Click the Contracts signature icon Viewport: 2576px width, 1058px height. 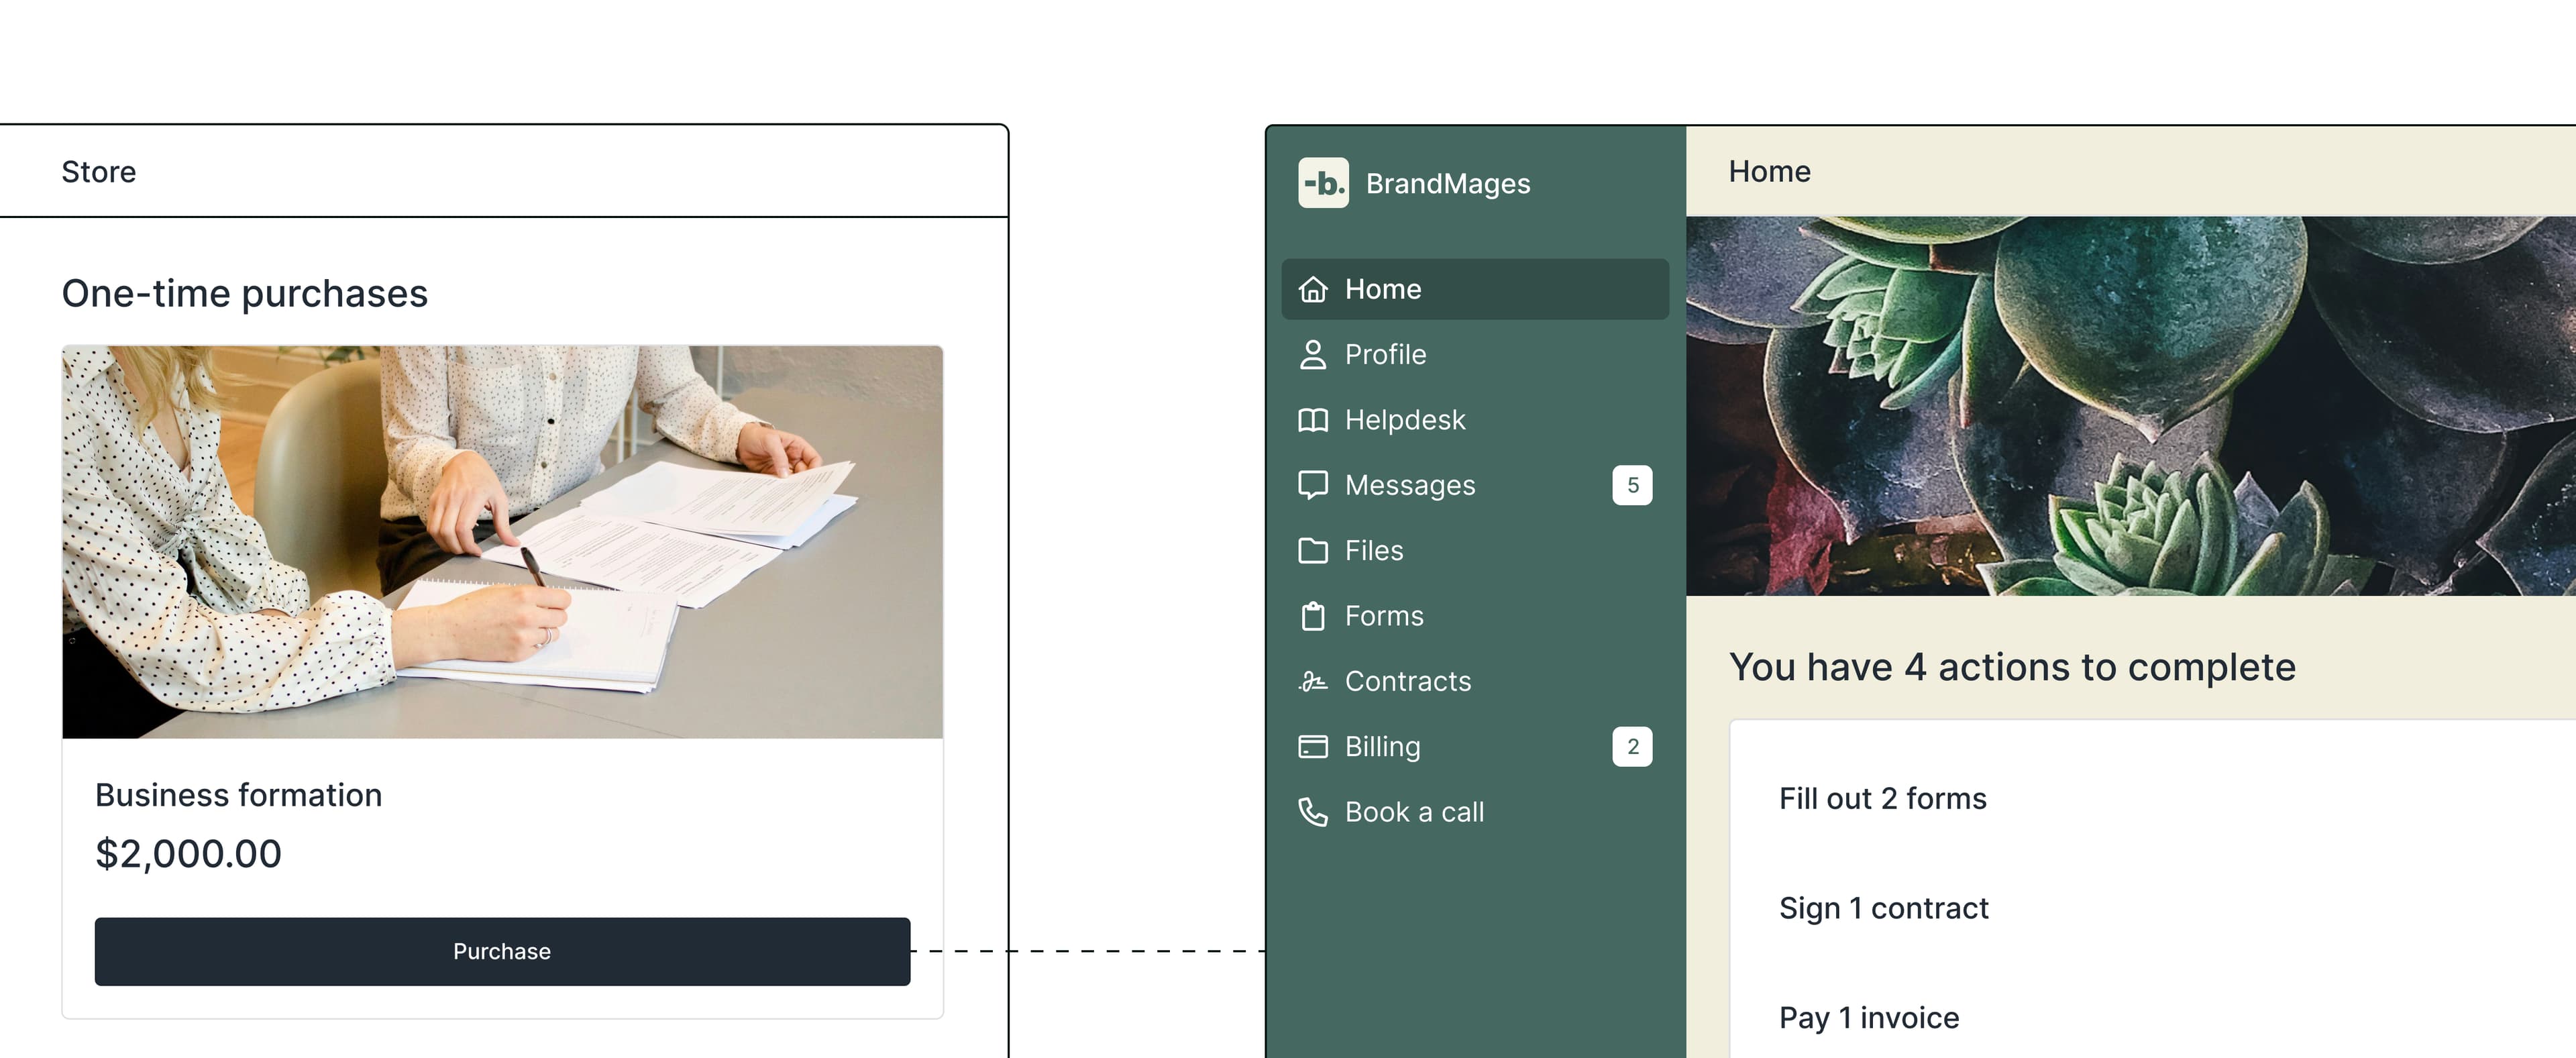(1312, 682)
